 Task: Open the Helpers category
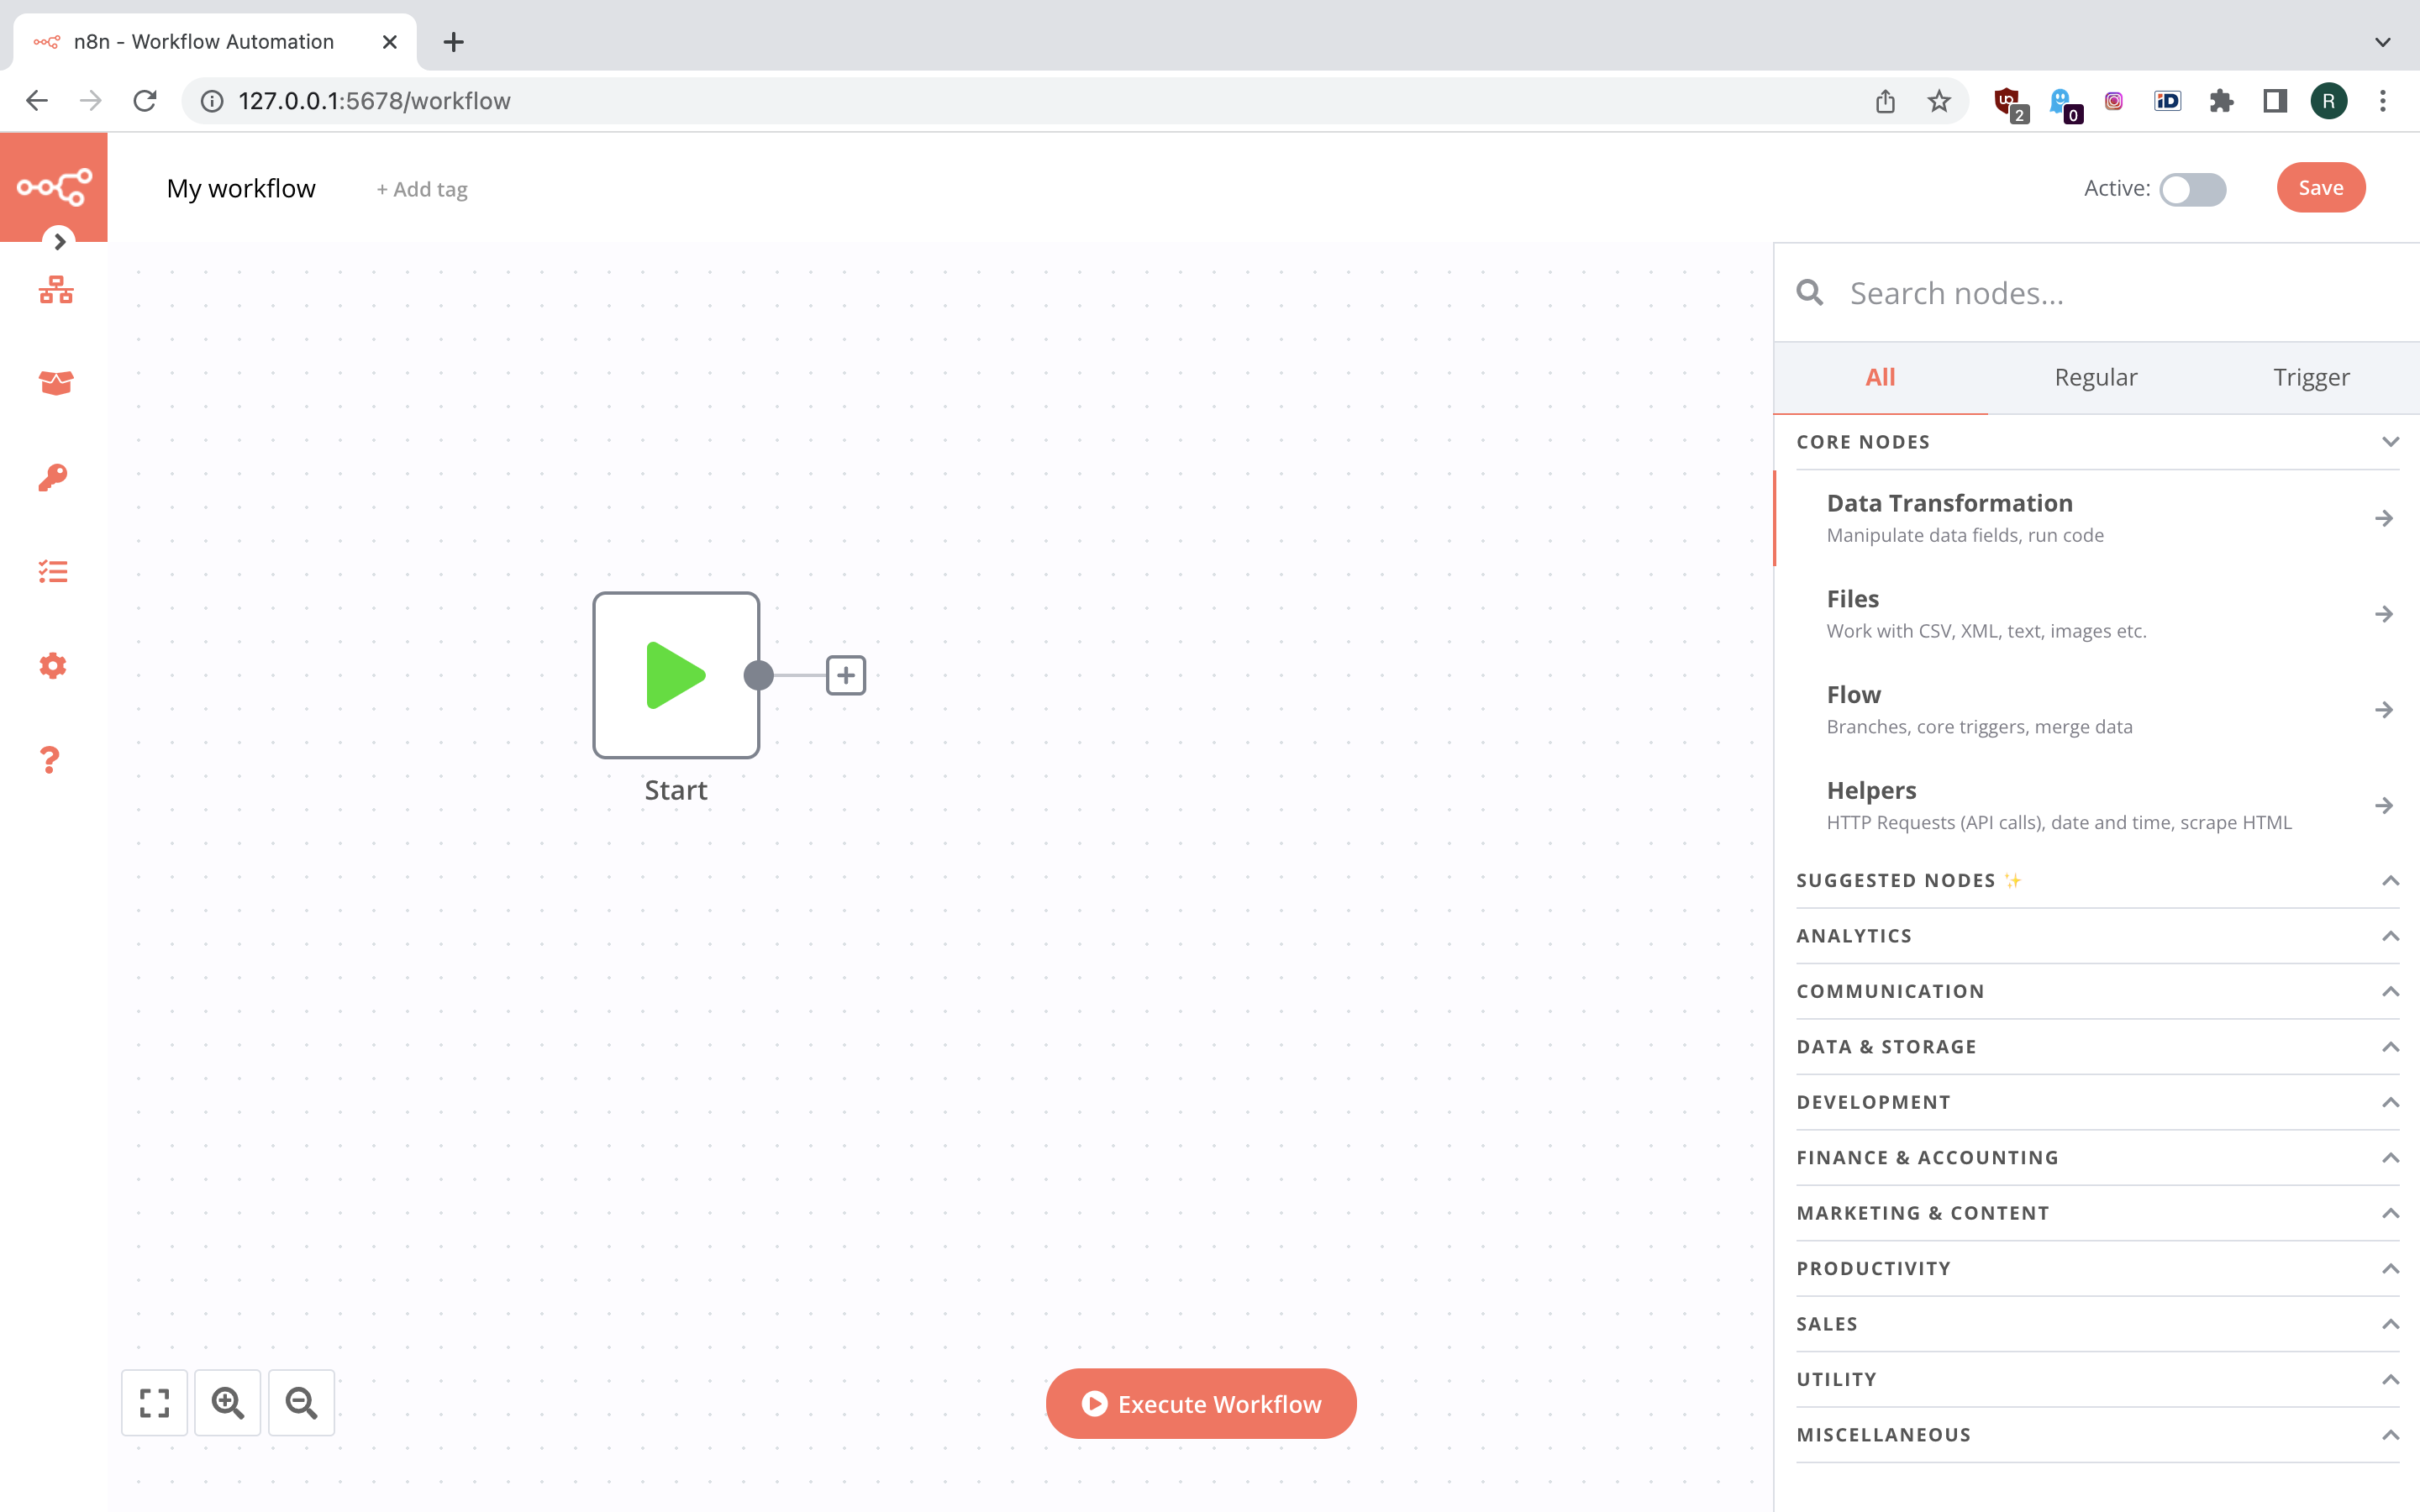2097,805
